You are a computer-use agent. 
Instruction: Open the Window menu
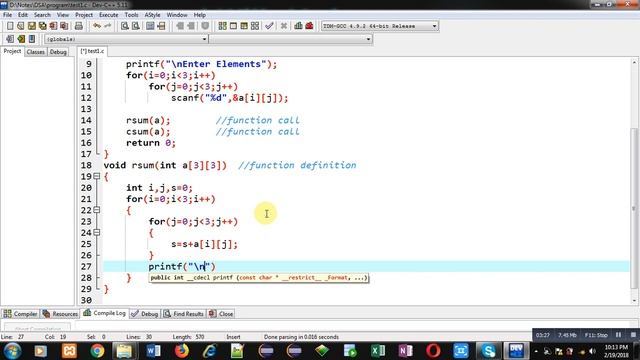tap(177, 15)
